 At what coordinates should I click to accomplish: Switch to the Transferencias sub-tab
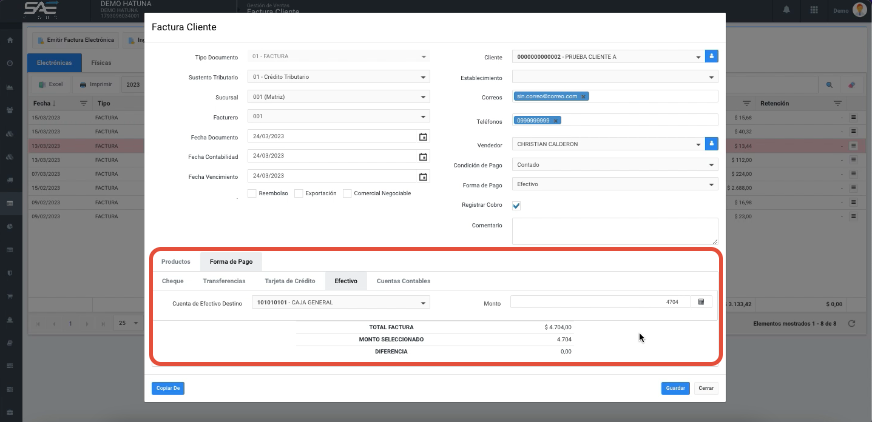224,281
